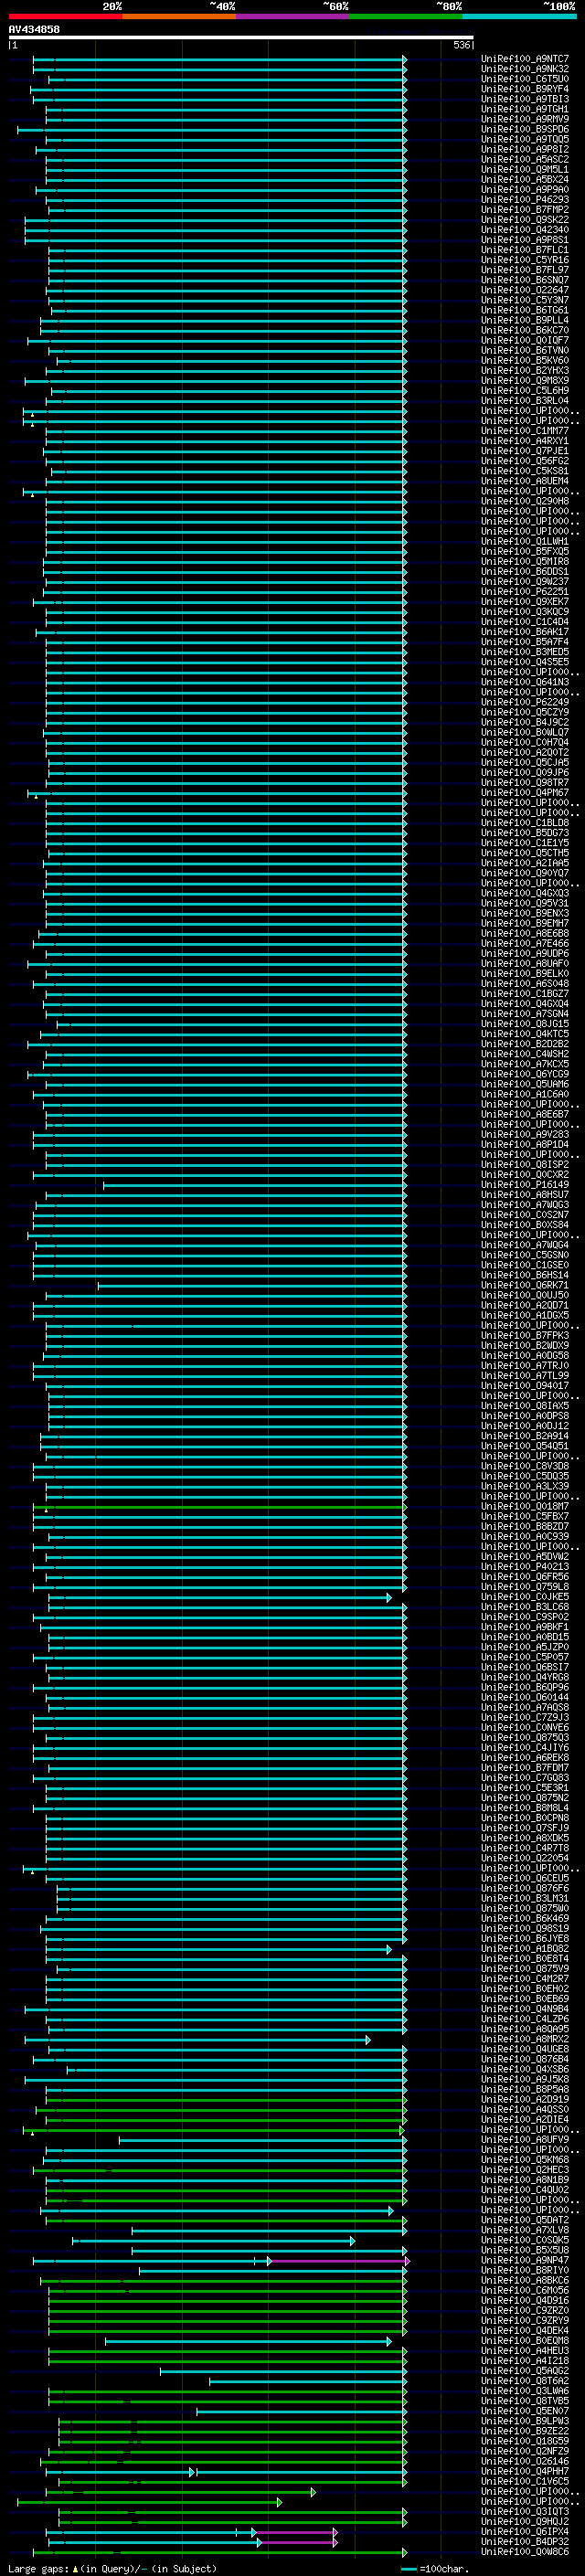Select subject label UniRef100_C4M2R7

[525, 1978]
